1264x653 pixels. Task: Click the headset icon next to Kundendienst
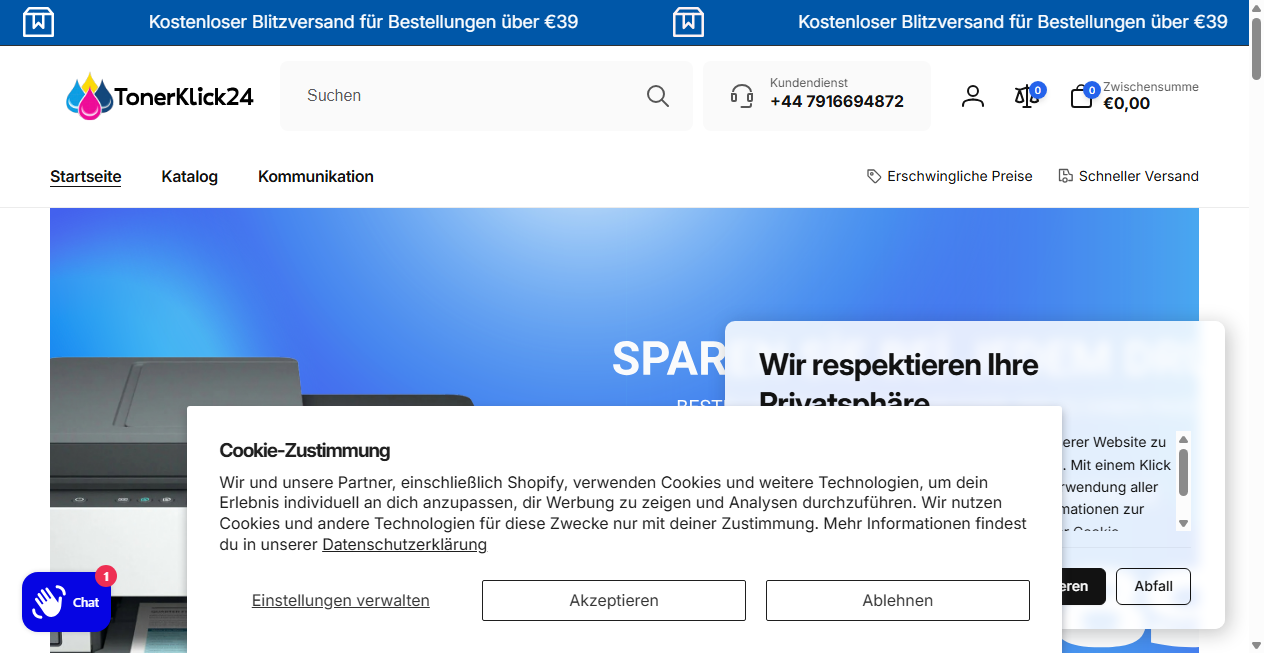[x=740, y=95]
